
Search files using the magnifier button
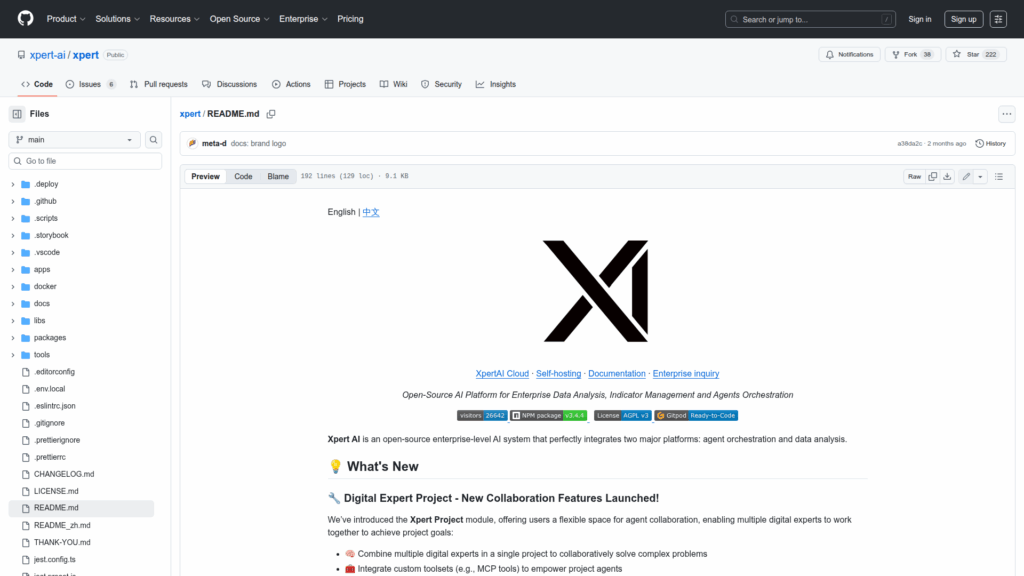tap(153, 140)
